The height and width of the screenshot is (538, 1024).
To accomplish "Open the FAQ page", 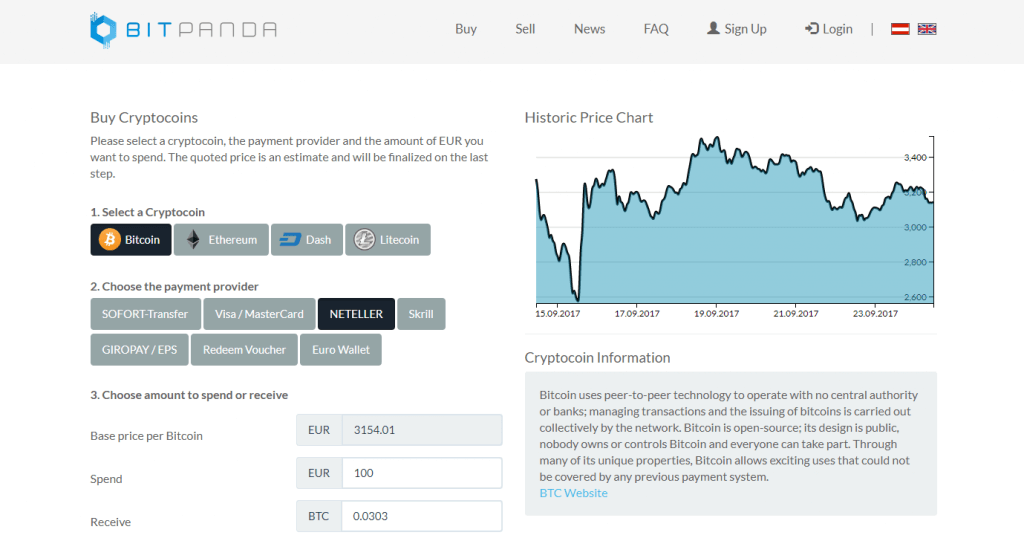I will (656, 29).
